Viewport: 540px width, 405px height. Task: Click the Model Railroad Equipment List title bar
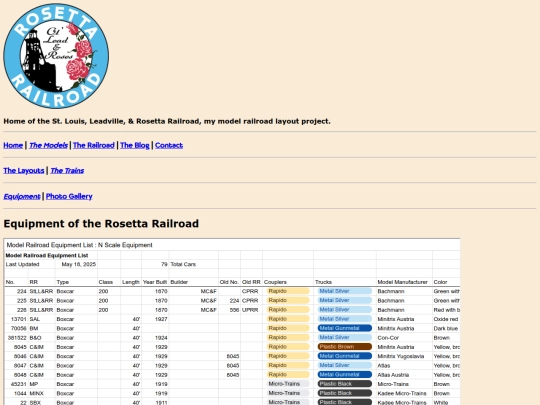(232, 245)
